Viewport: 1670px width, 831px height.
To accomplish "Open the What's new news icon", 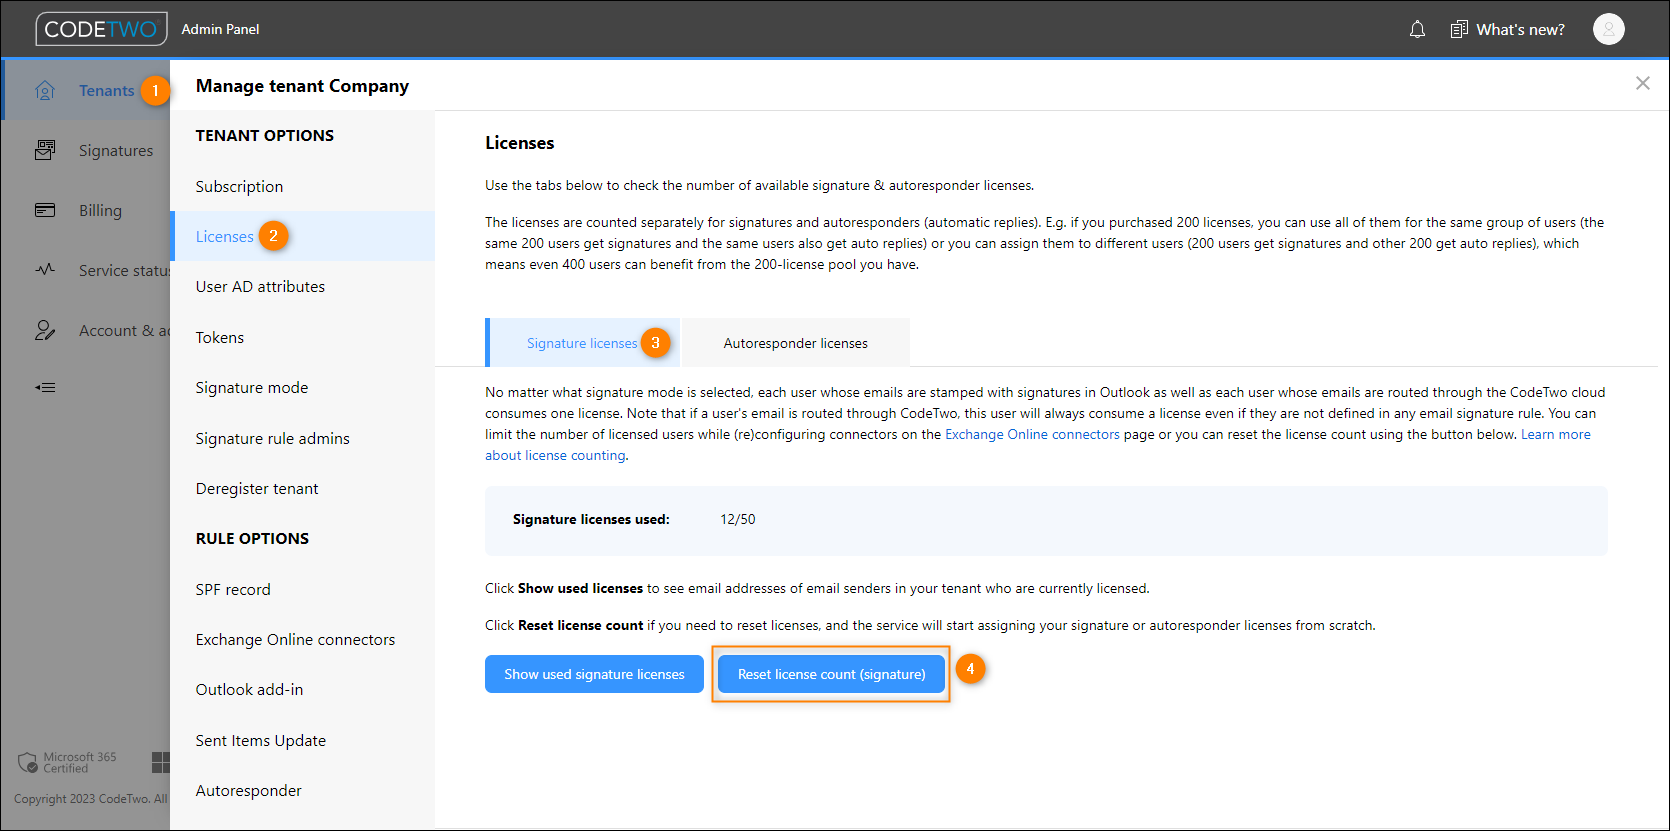I will point(1459,30).
